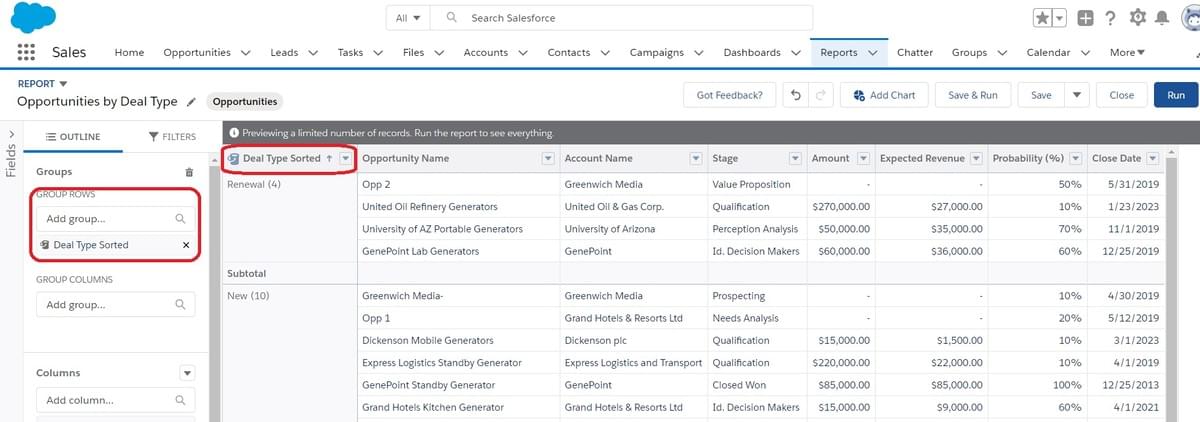The height and width of the screenshot is (422, 1200).
Task: Open the Contacts tab
Action: (568, 53)
